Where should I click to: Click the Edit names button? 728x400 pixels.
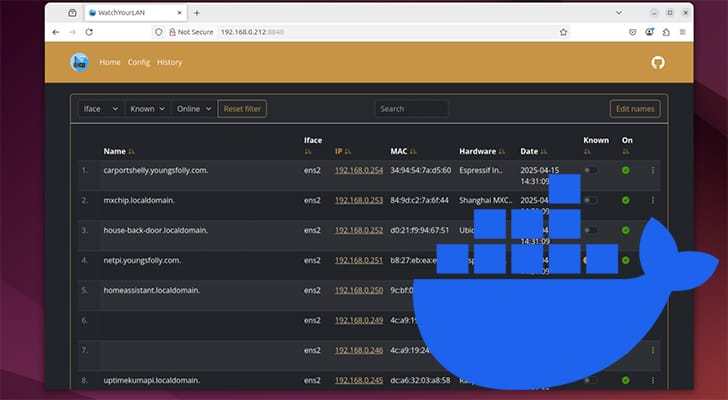click(635, 109)
